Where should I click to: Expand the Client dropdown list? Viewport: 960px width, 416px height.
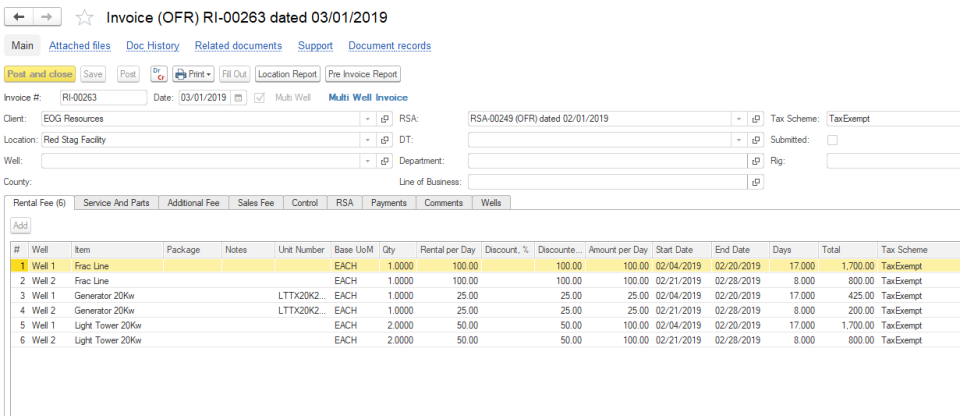(x=368, y=119)
